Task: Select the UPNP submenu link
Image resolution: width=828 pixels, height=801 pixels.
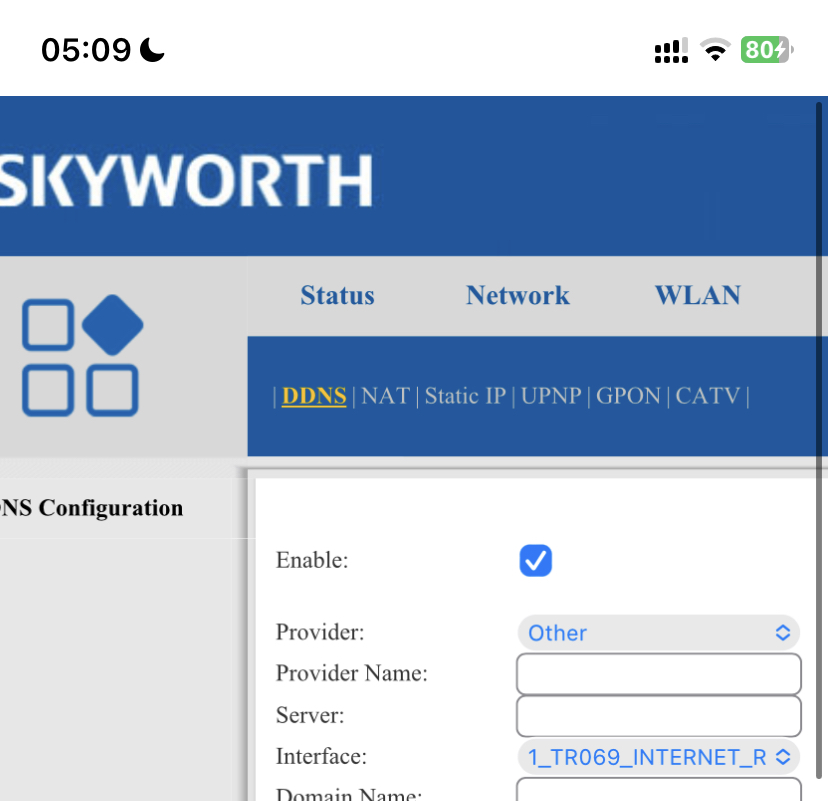Action: (551, 396)
